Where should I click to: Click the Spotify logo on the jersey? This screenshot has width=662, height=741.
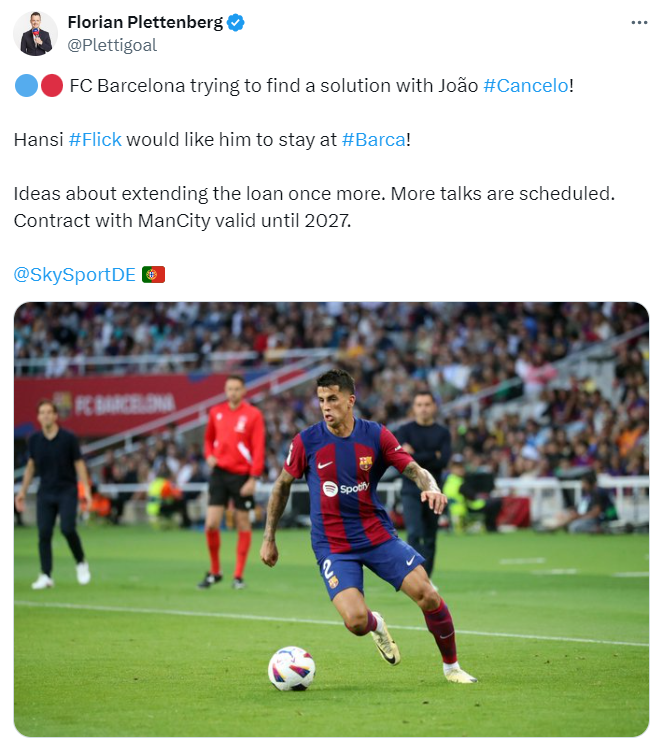[345, 487]
